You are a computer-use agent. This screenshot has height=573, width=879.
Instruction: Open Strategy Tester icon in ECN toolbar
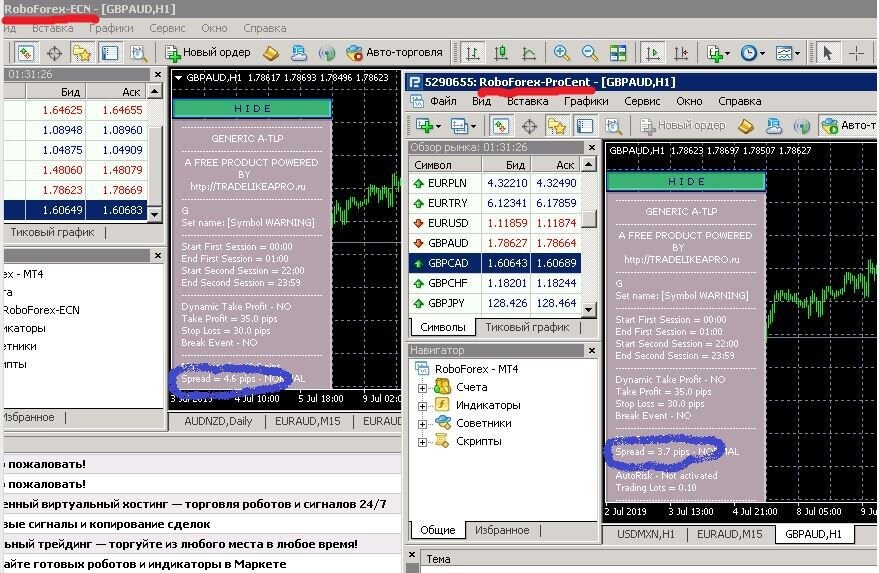tap(138, 53)
